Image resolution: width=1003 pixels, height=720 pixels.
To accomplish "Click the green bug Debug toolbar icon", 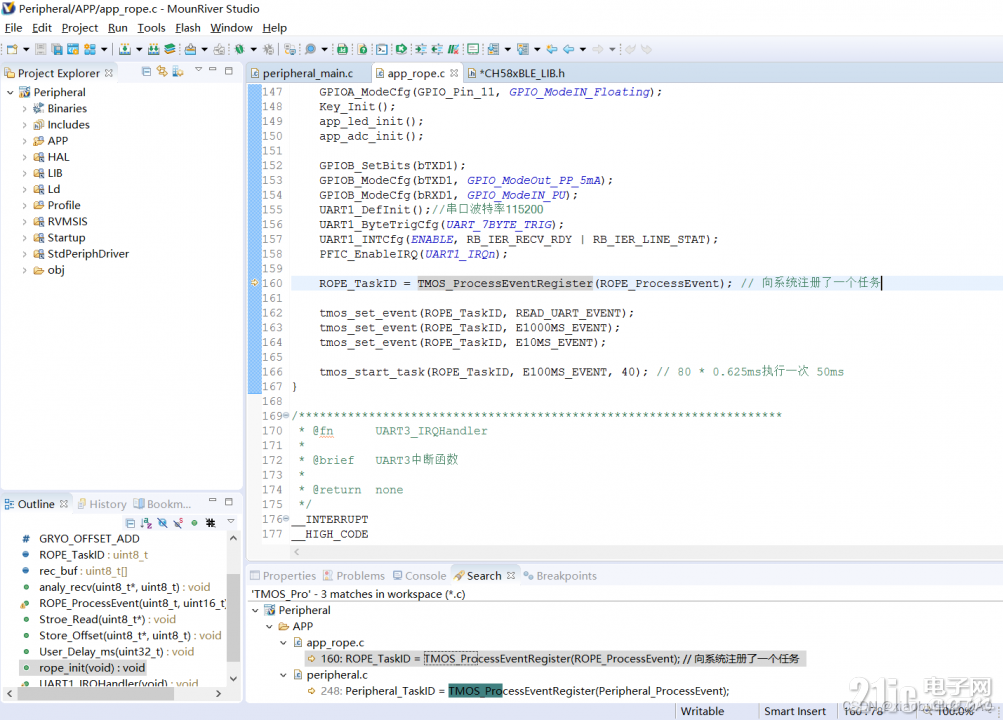I will point(239,49).
